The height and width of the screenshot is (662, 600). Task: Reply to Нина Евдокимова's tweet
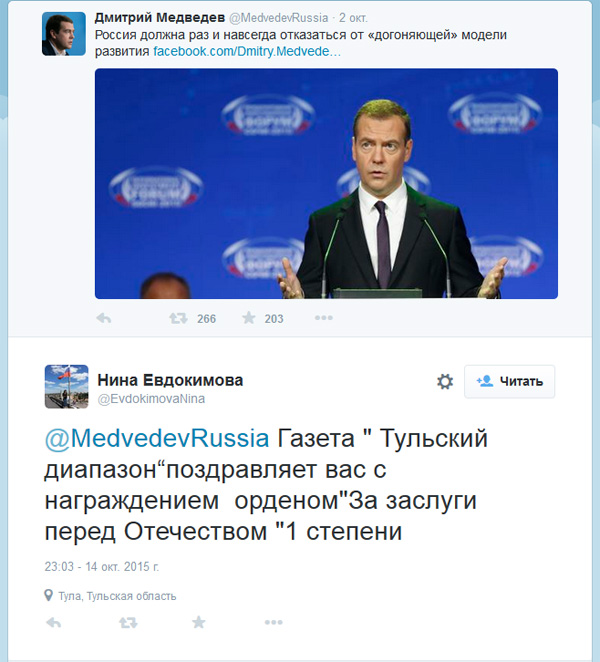coord(54,622)
